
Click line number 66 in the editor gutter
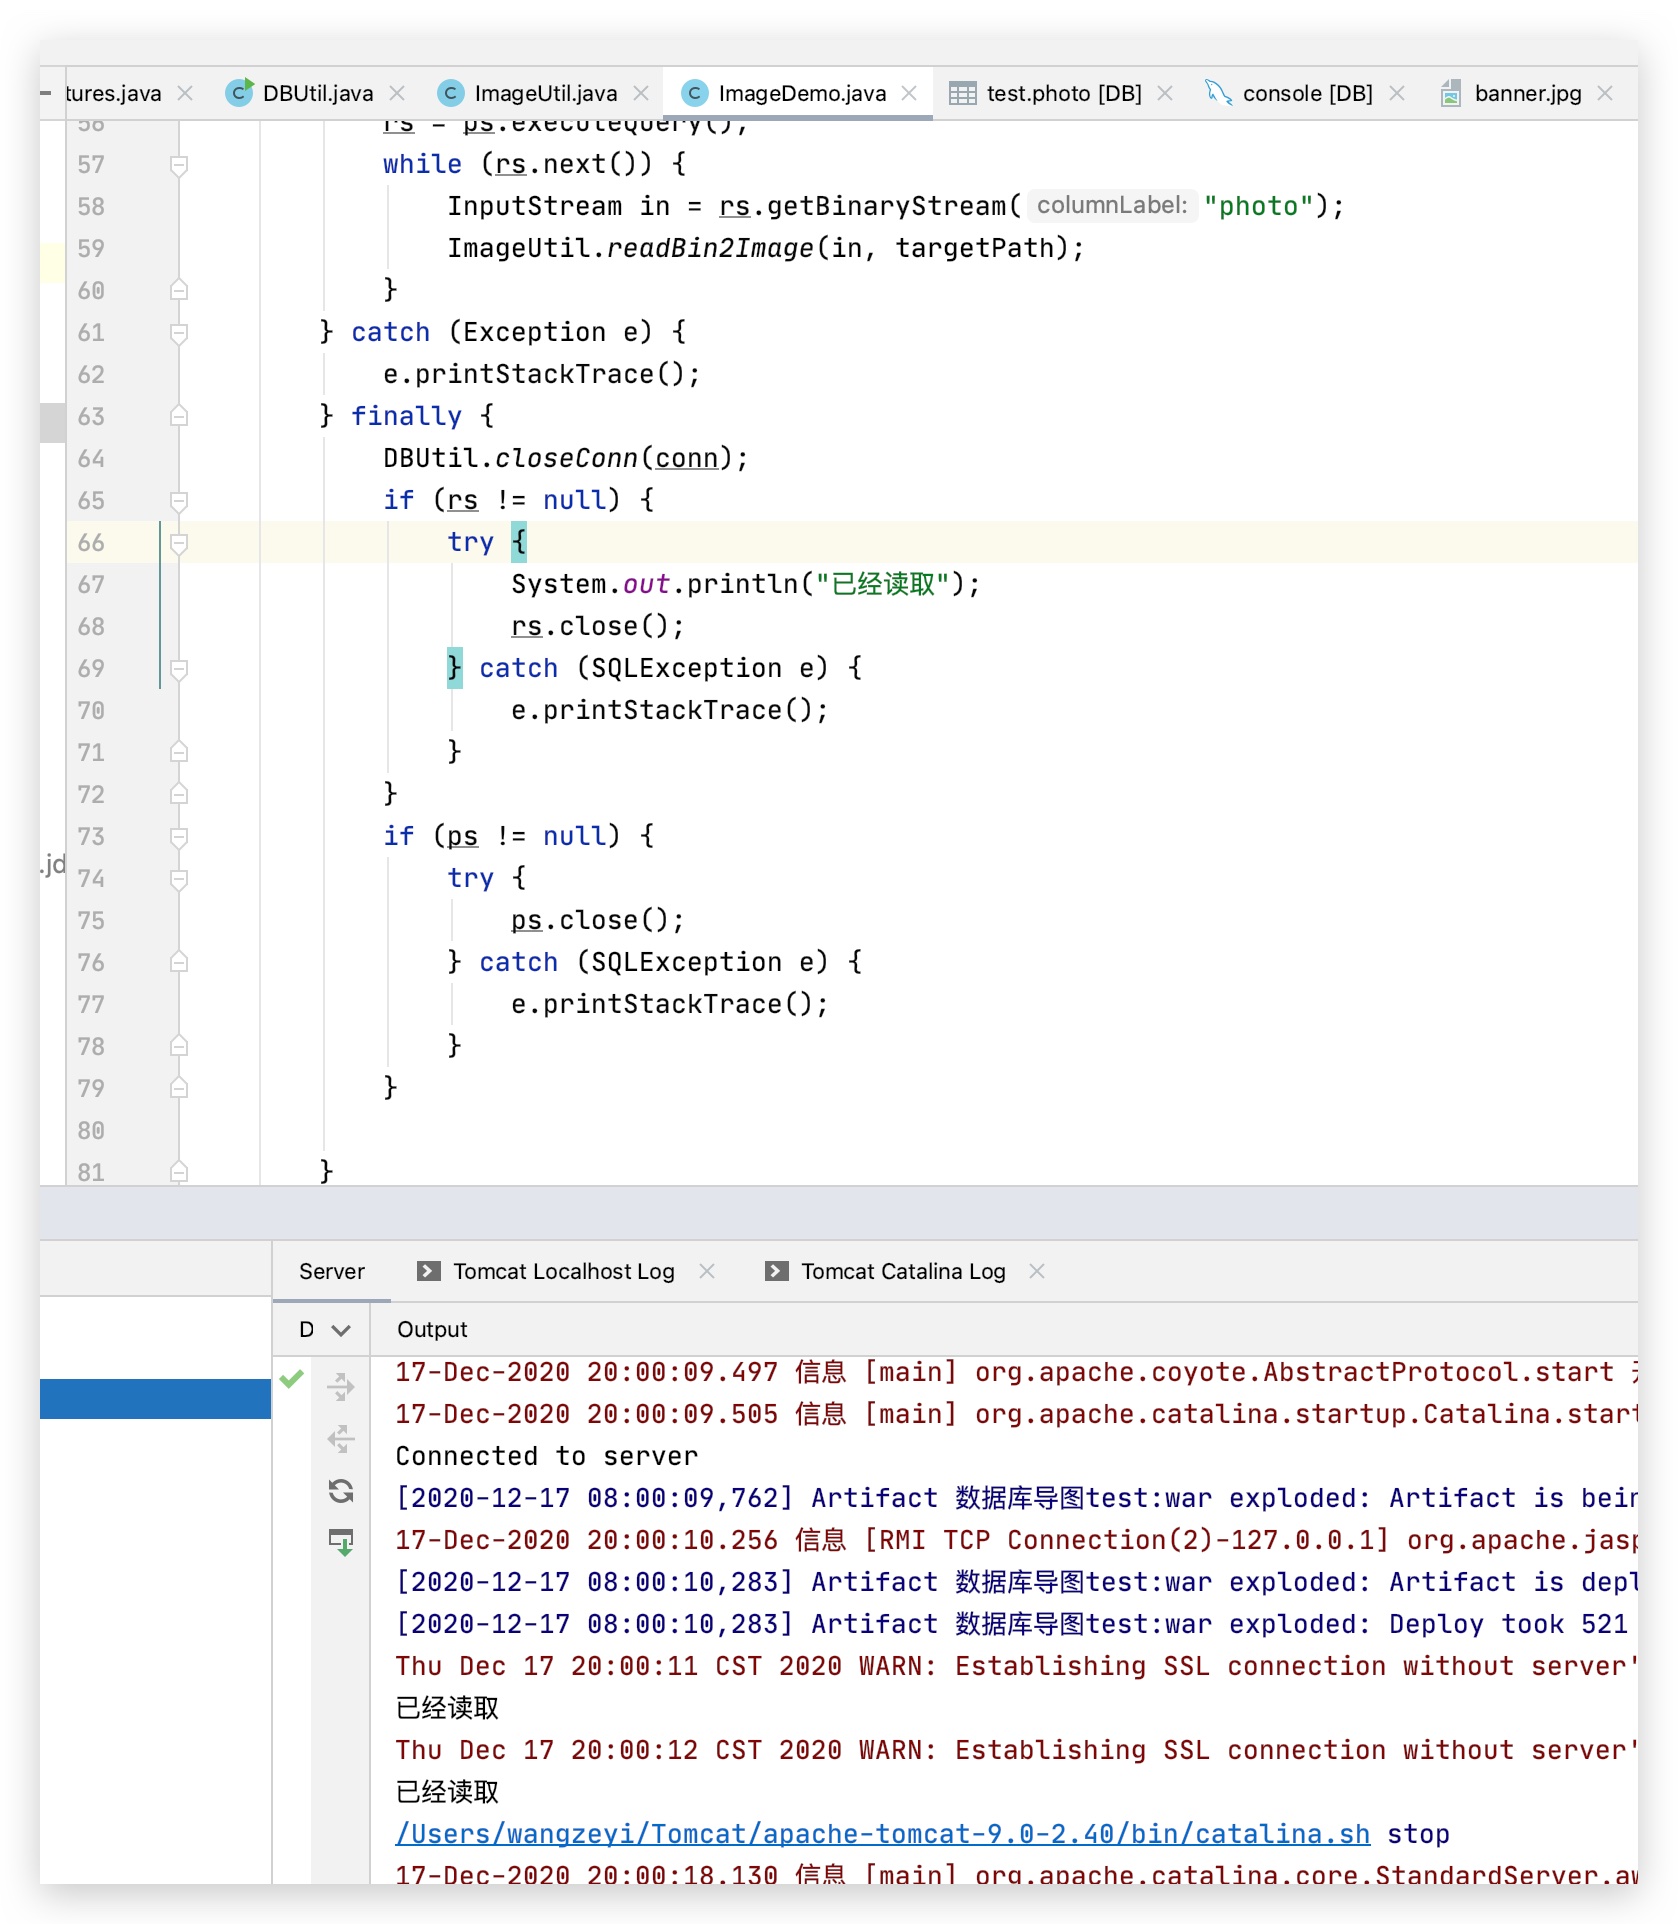coord(91,543)
